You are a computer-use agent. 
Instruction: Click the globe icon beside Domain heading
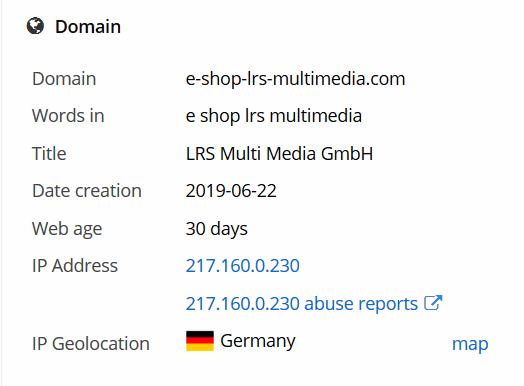tap(35, 26)
